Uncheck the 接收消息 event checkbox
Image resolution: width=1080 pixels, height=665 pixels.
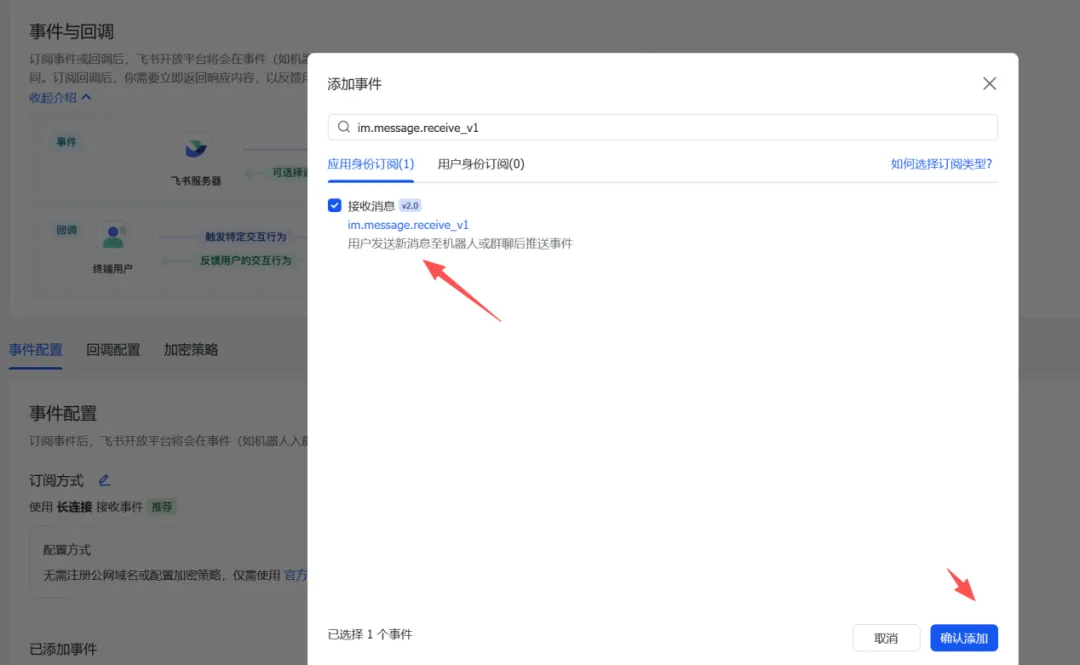[x=335, y=205]
